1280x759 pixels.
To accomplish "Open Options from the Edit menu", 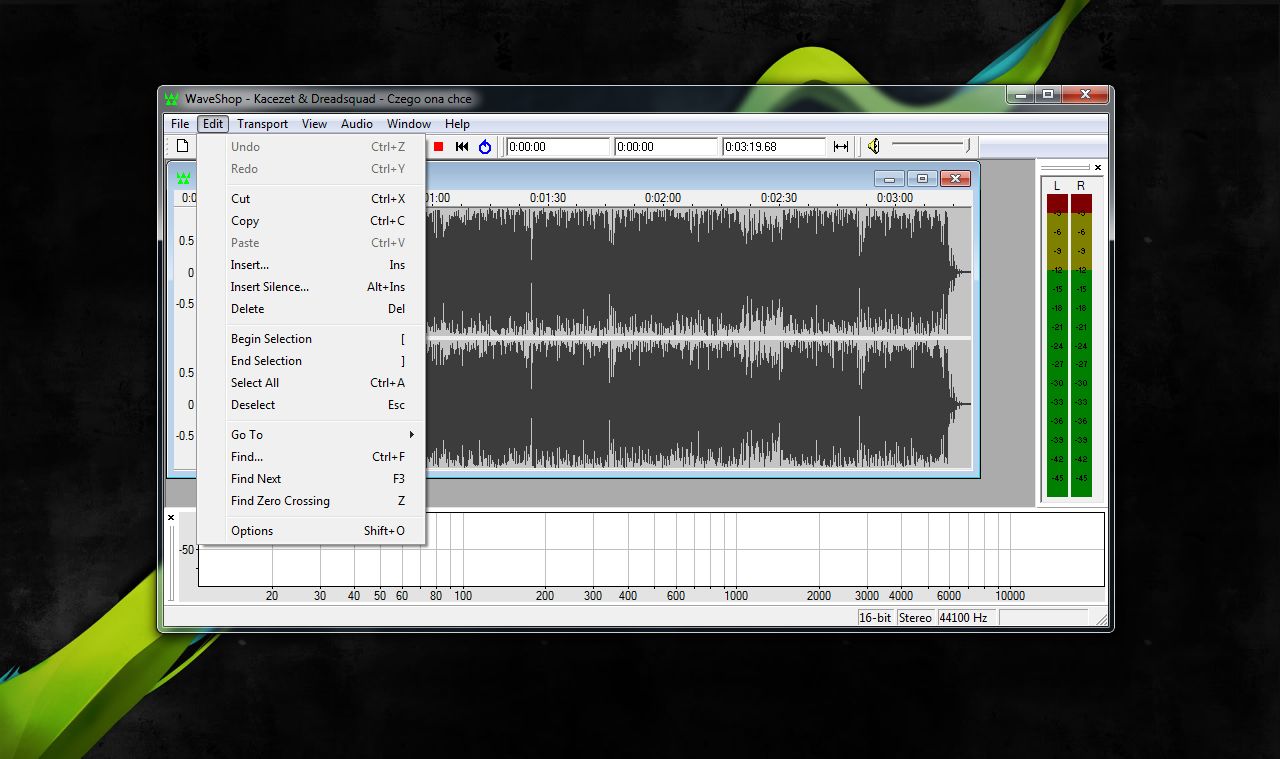I will click(x=311, y=531).
